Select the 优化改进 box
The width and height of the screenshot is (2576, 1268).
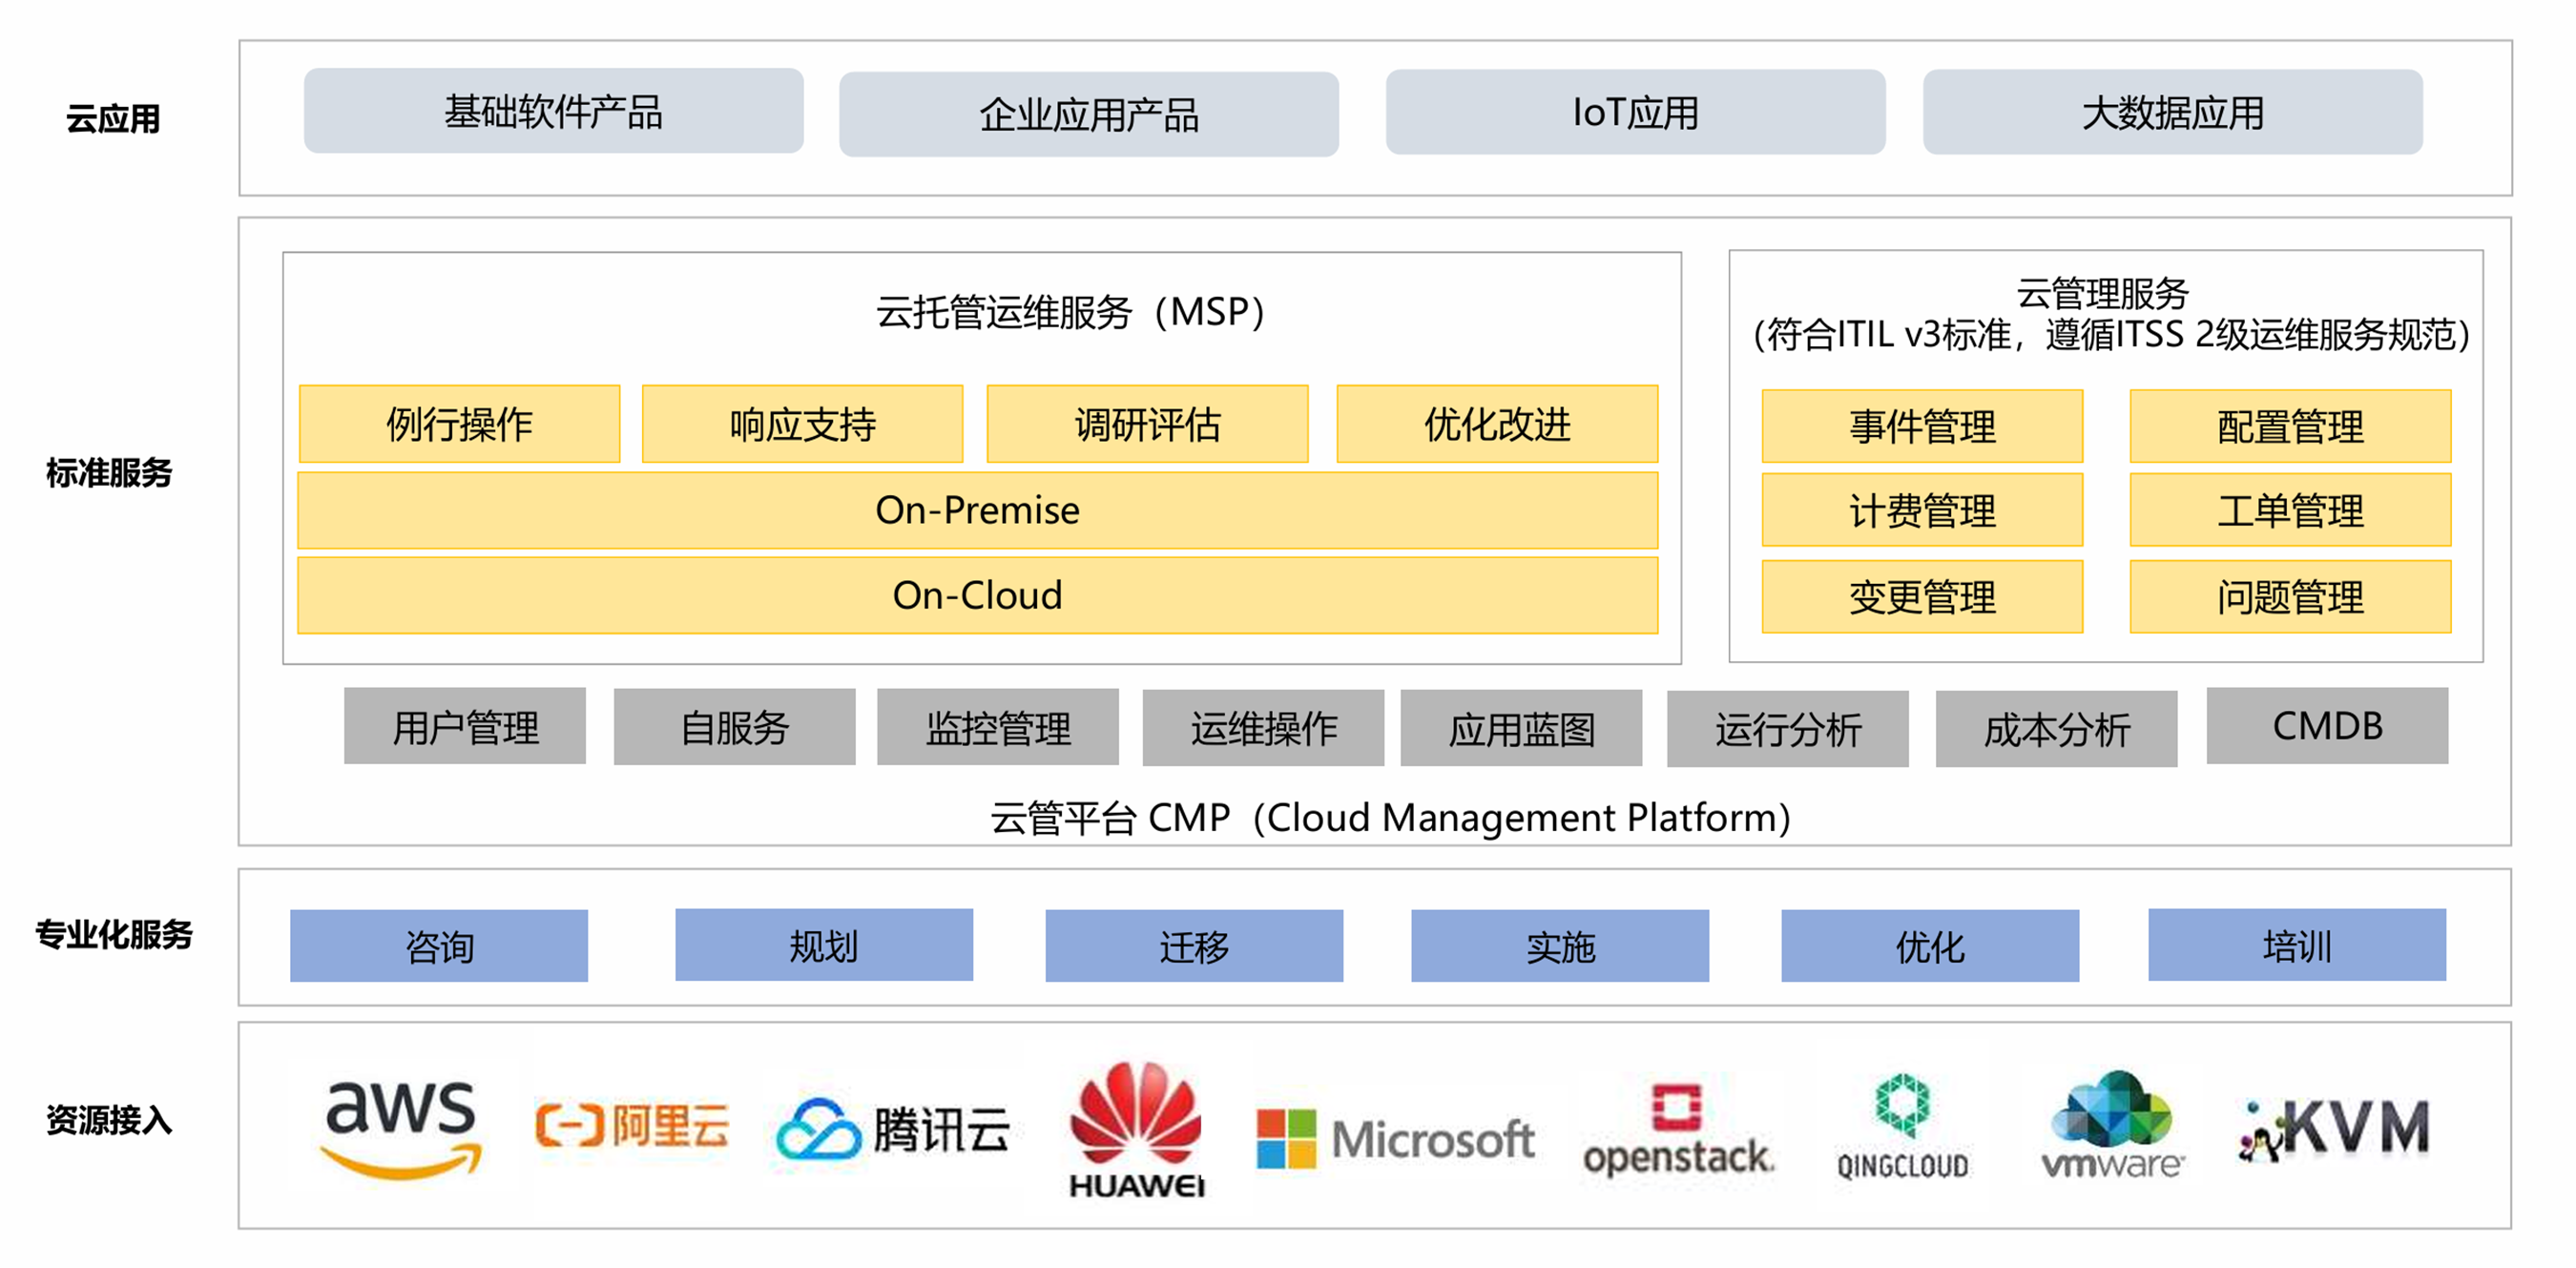[x=1497, y=424]
